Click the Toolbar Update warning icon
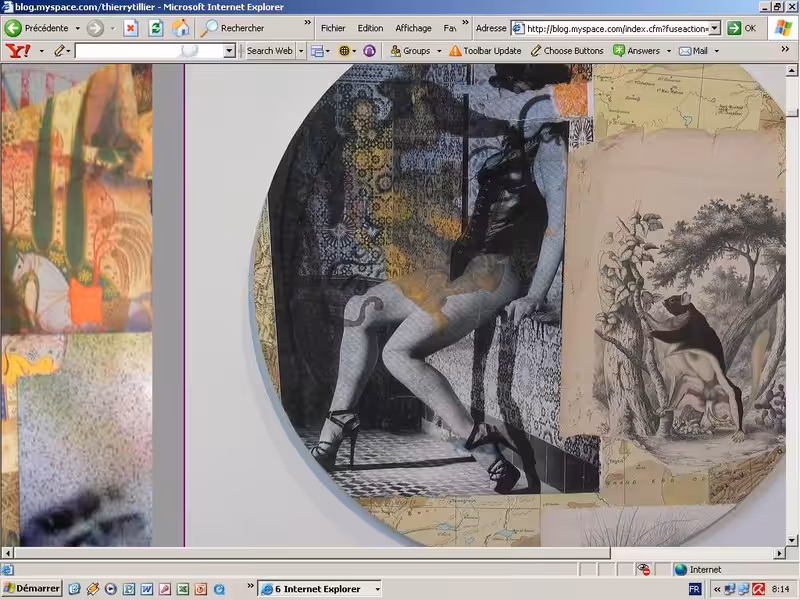 (x=455, y=51)
